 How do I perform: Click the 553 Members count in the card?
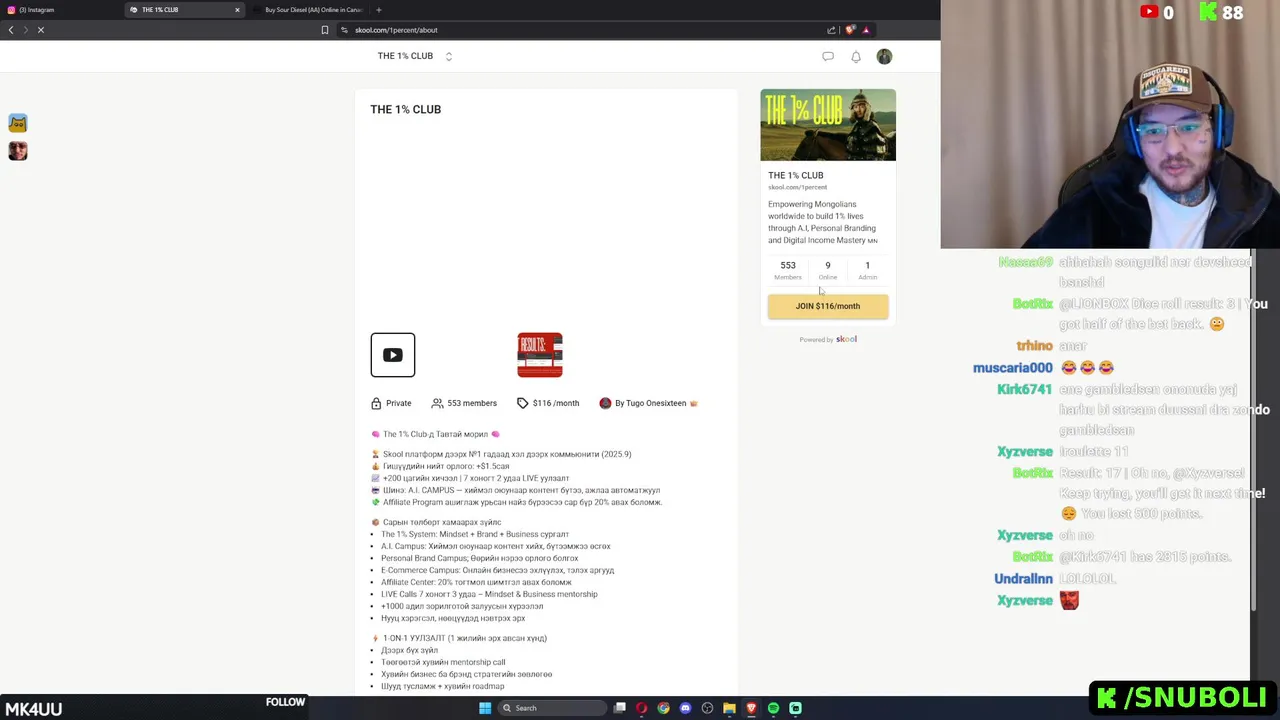[x=788, y=270]
